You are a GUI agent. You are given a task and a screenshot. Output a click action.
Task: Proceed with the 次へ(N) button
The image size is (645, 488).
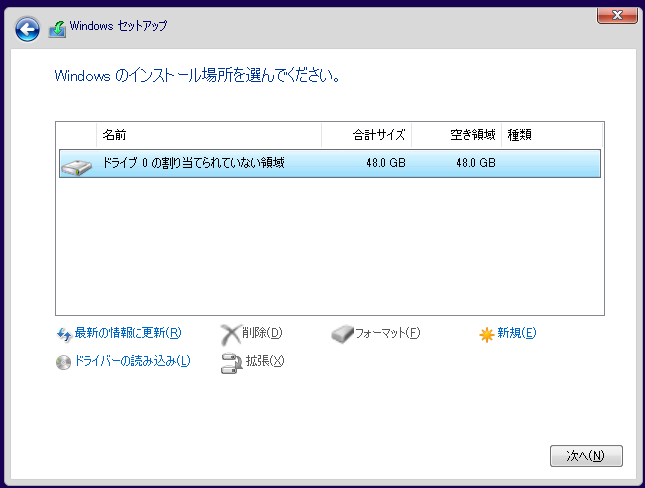pyautogui.click(x=586, y=456)
